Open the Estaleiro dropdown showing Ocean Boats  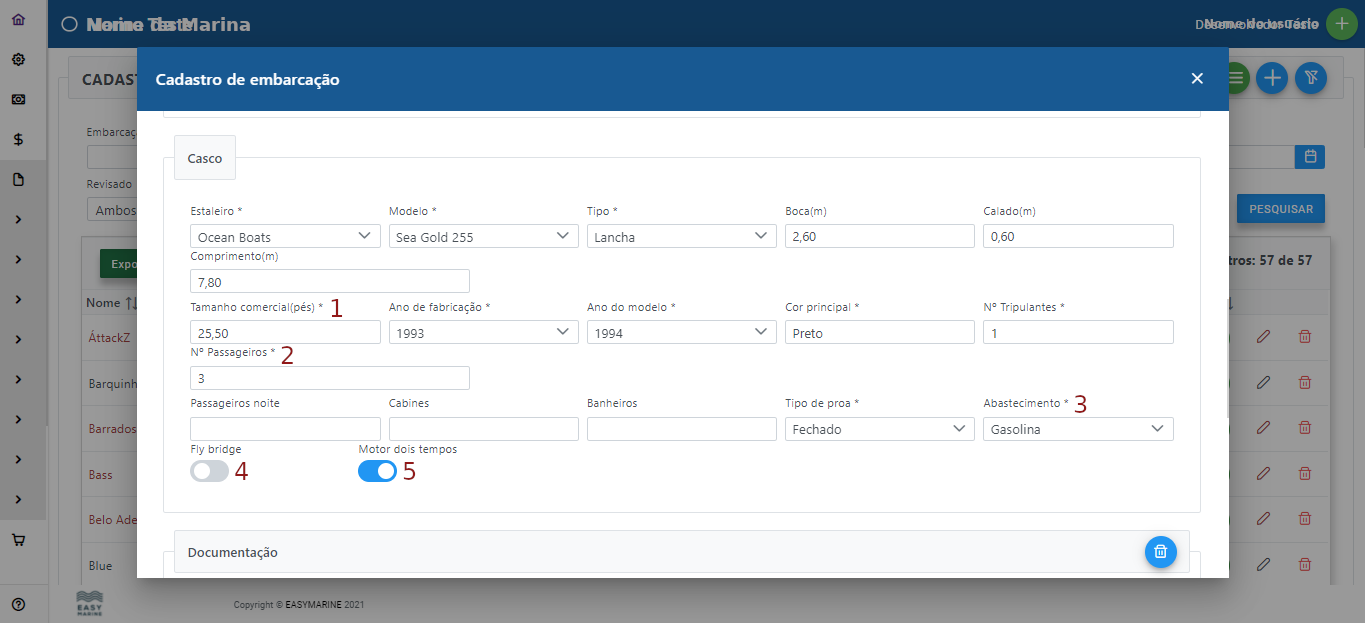tap(285, 237)
